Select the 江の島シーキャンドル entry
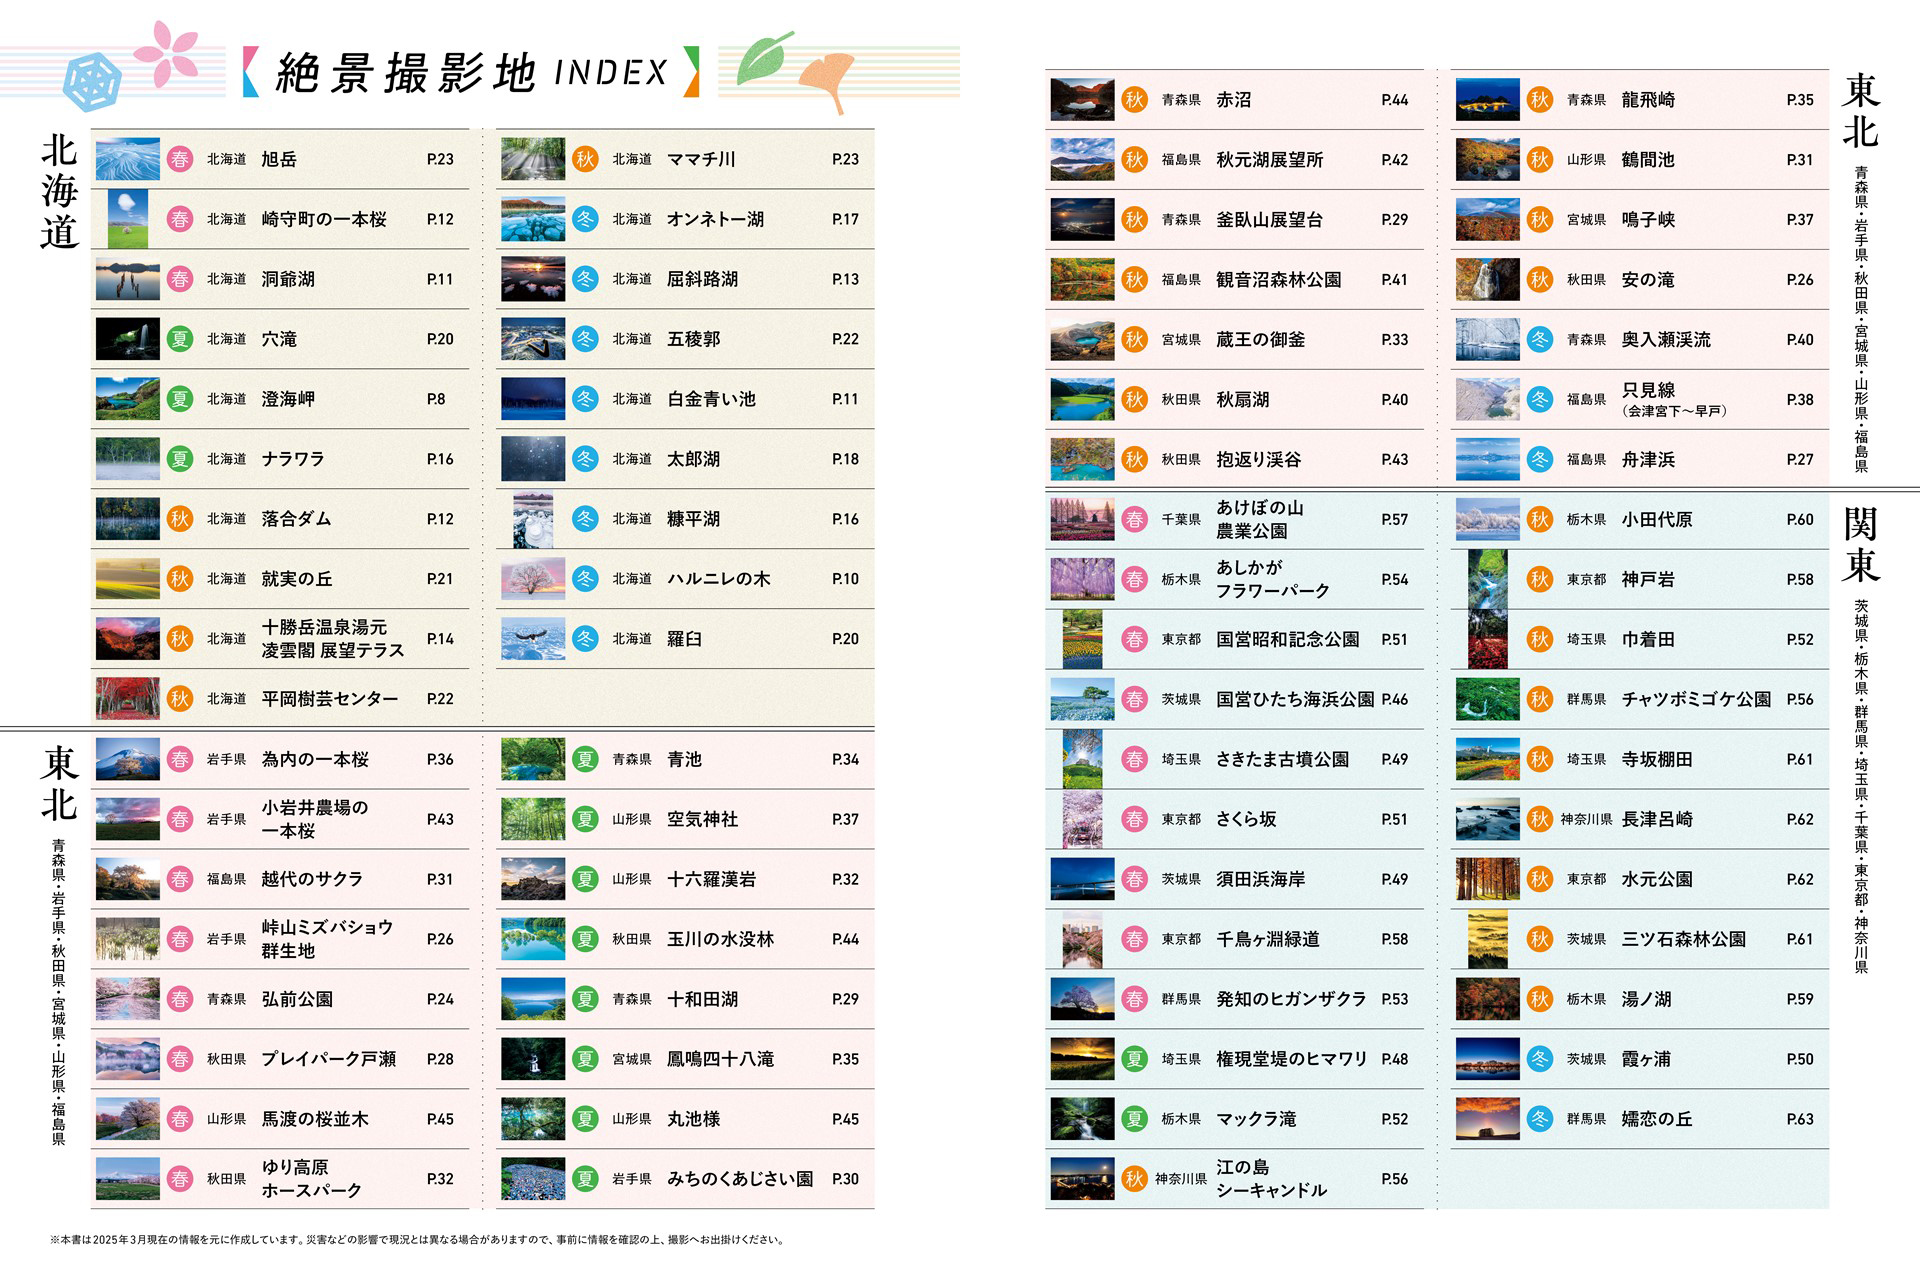 pyautogui.click(x=1270, y=1179)
